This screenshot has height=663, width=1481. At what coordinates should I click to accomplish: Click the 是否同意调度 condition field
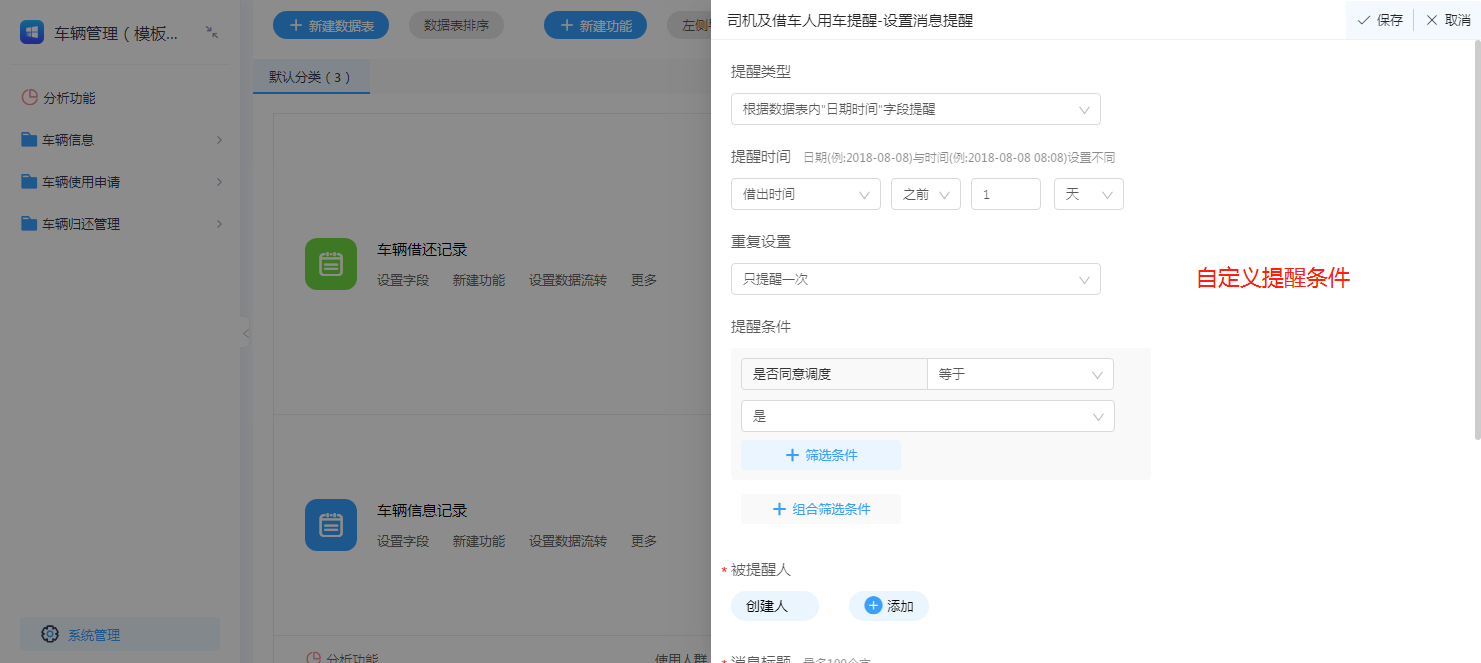click(834, 374)
